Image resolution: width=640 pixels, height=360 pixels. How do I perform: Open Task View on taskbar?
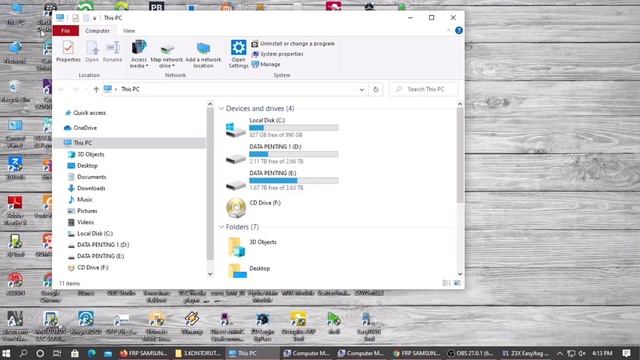point(57,353)
